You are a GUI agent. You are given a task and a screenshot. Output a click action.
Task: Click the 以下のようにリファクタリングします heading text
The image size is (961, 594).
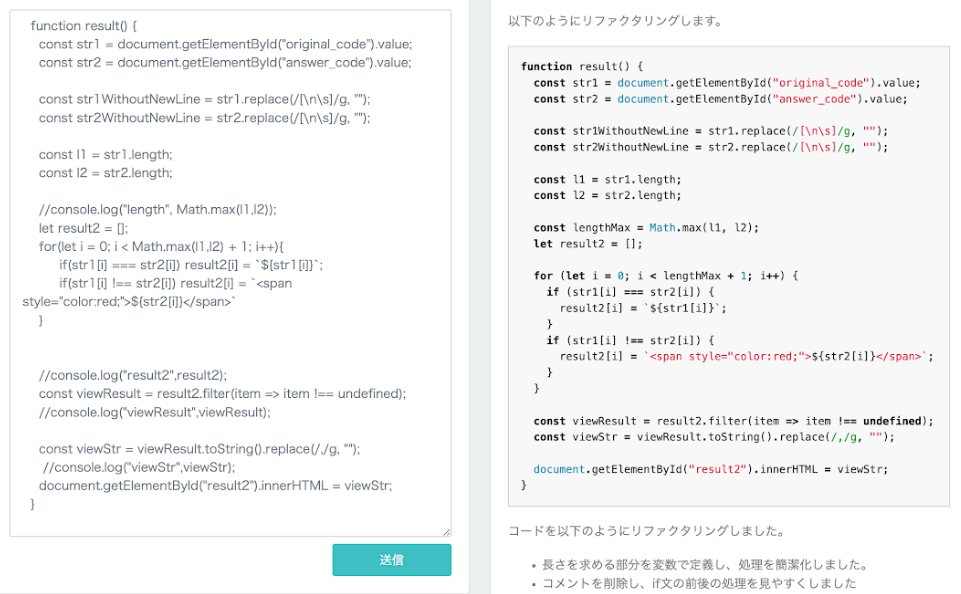(615, 21)
